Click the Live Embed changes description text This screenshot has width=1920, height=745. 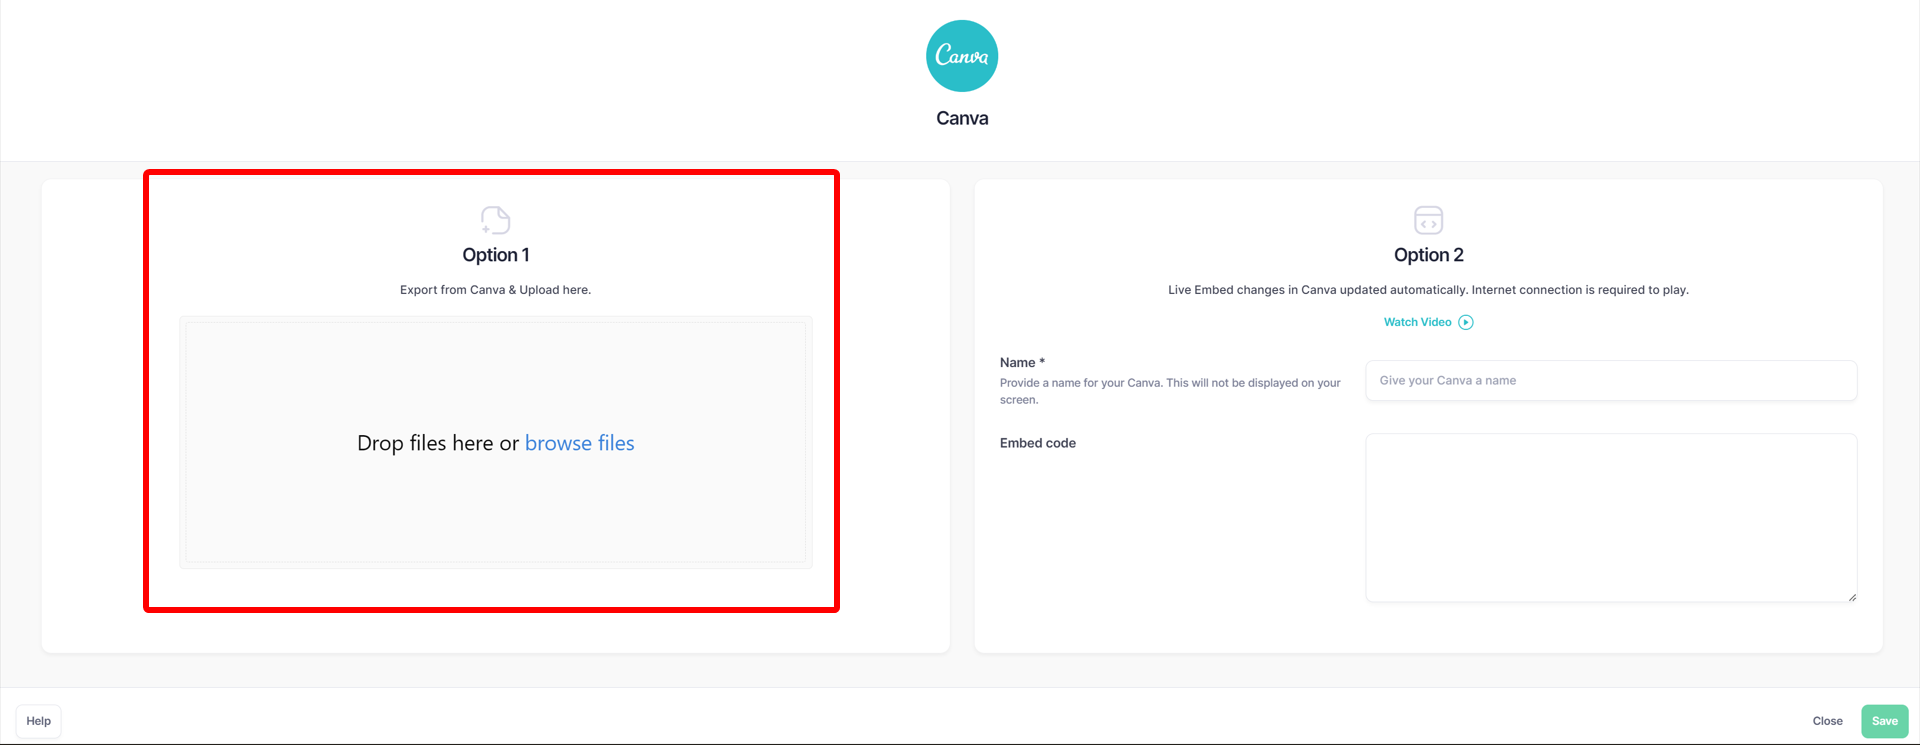pyautogui.click(x=1428, y=290)
